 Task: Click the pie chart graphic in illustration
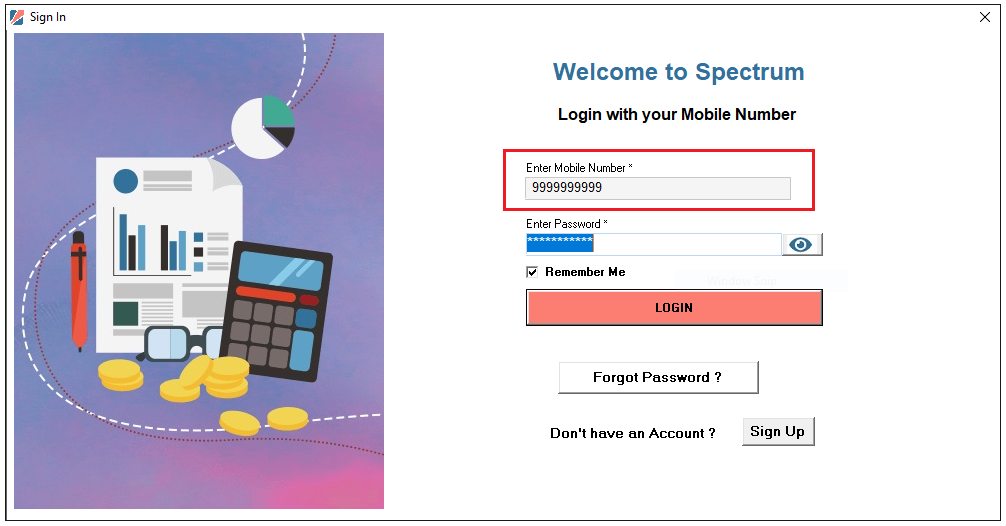coord(263,127)
